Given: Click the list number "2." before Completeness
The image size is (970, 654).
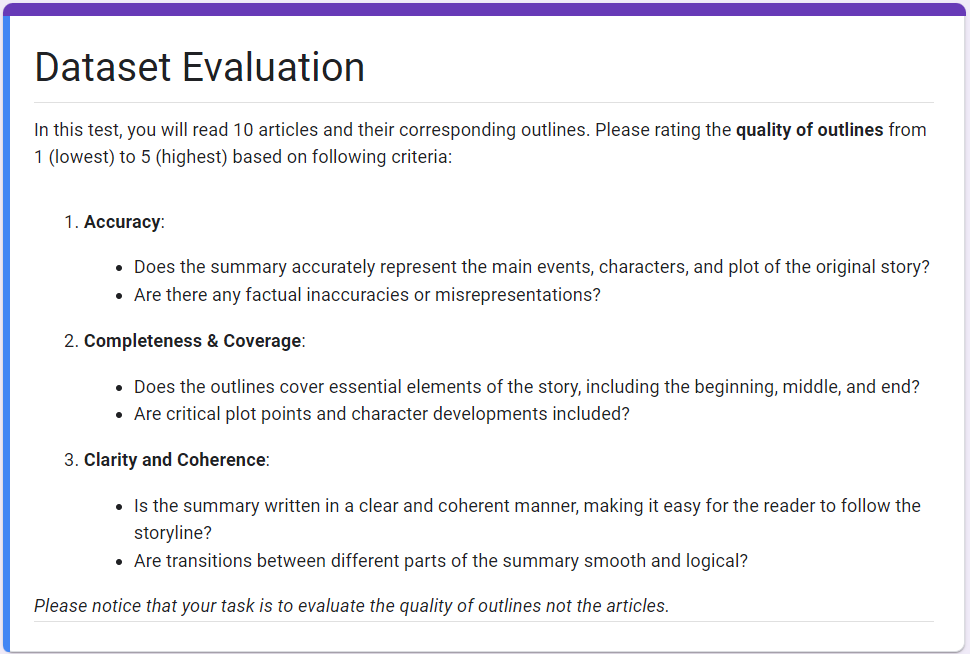Looking at the screenshot, I should tap(71, 341).
